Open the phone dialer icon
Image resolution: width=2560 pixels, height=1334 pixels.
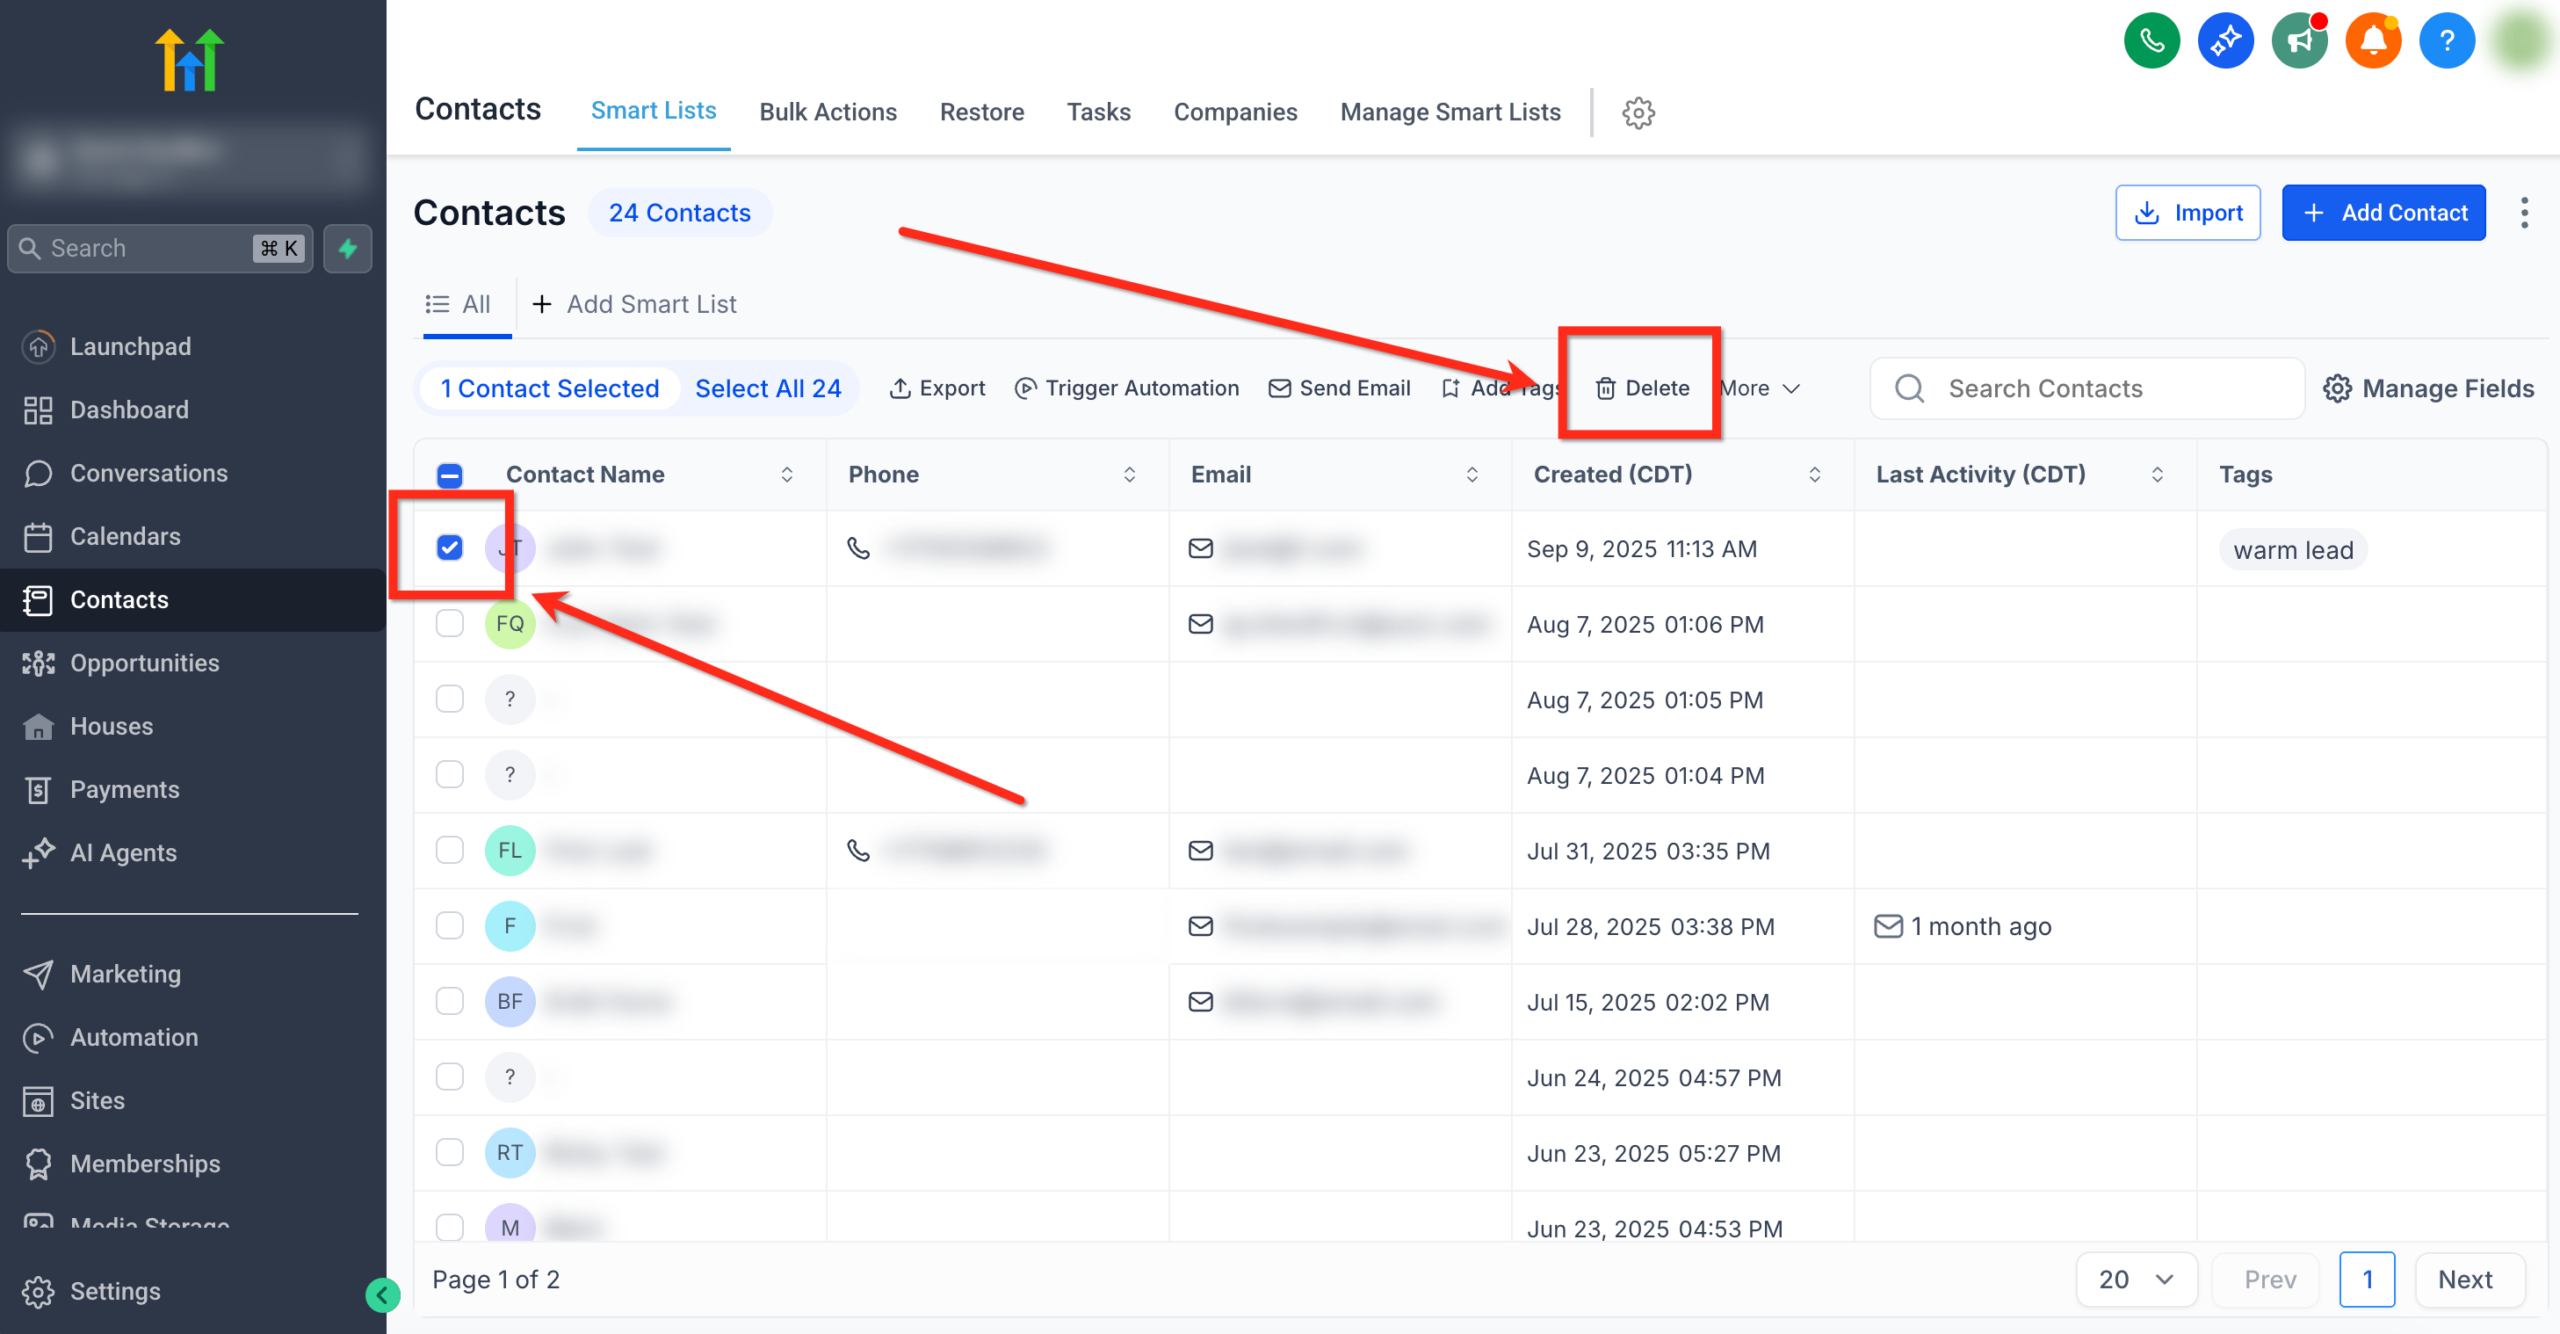click(x=2151, y=40)
